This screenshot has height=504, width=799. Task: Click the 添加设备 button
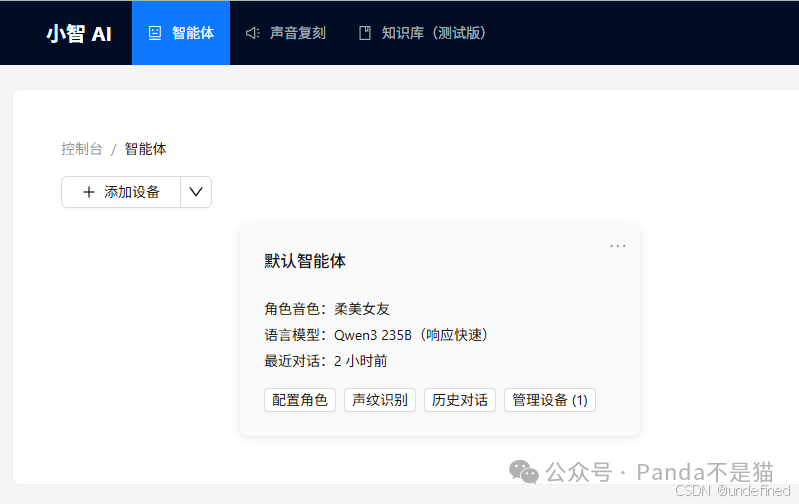pyautogui.click(x=121, y=192)
